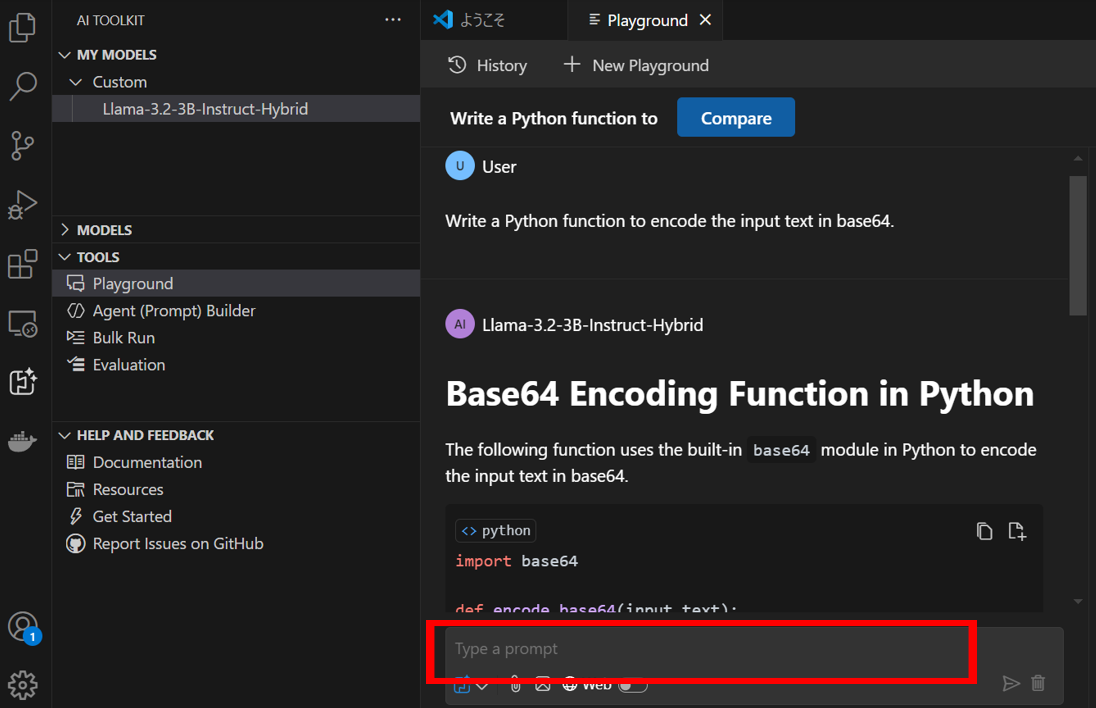The image size is (1096, 708).
Task: Click the blue prompt options icon
Action: pos(462,685)
